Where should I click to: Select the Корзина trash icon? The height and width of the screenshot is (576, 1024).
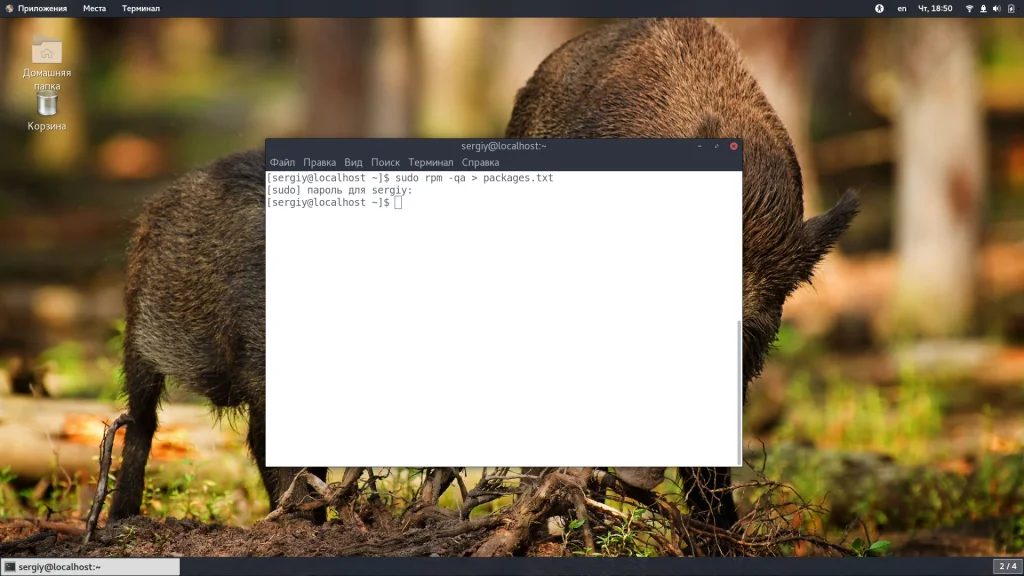tap(46, 111)
